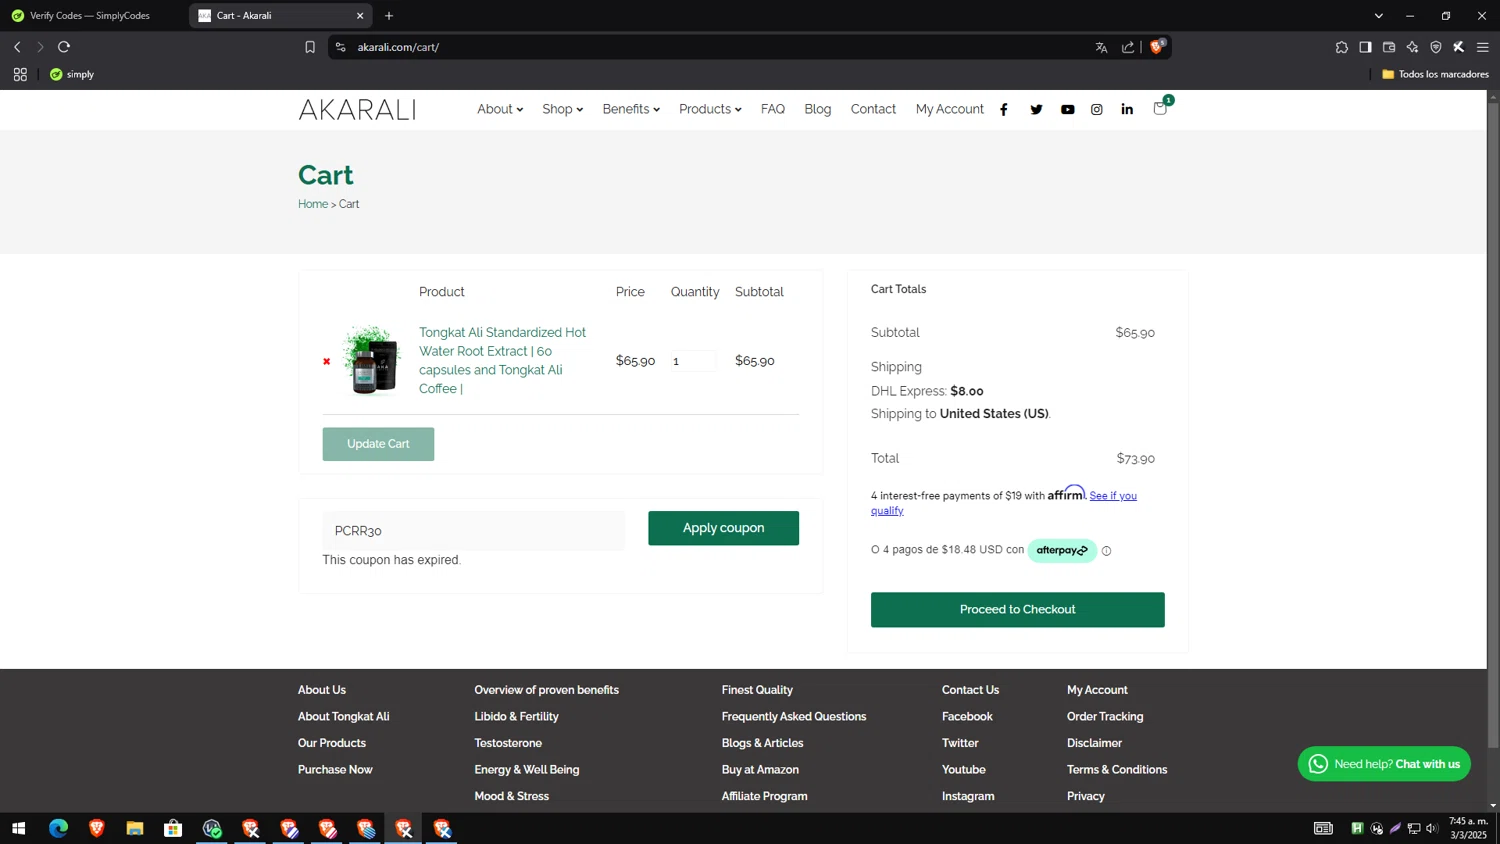The image size is (1500, 844).
Task: Switch to Verify Codes — SimplyCodes tab
Action: (x=92, y=16)
